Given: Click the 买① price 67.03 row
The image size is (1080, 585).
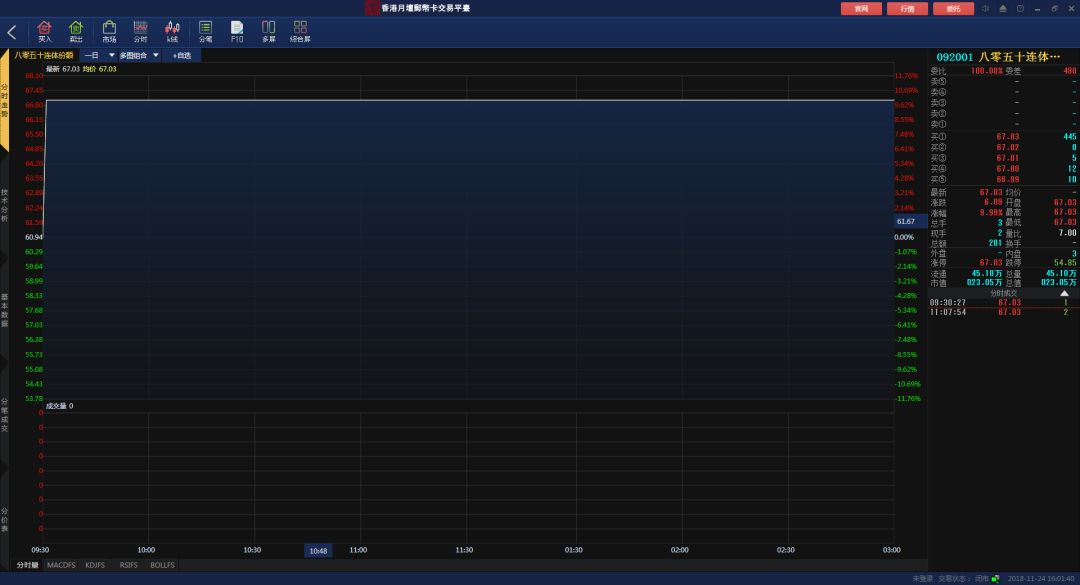Looking at the screenshot, I should pos(1003,136).
